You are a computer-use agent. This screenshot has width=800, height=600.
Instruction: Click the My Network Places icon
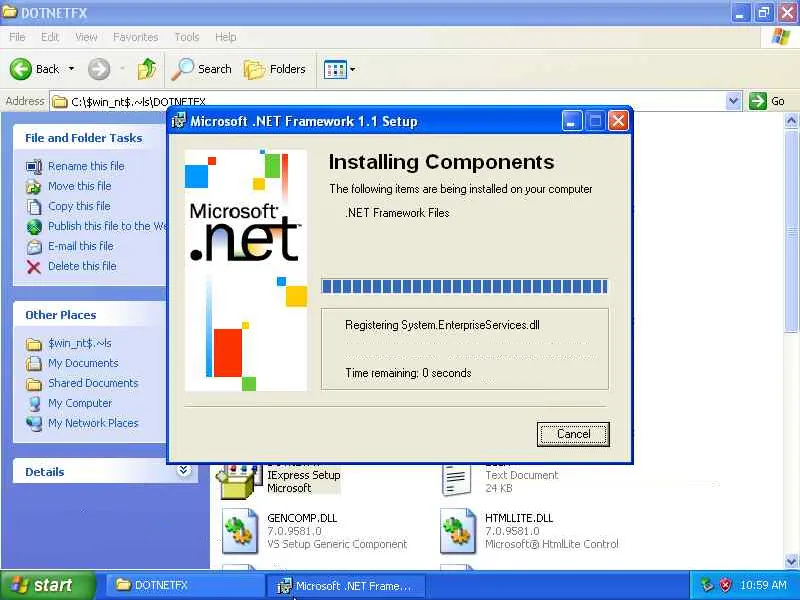(34, 423)
